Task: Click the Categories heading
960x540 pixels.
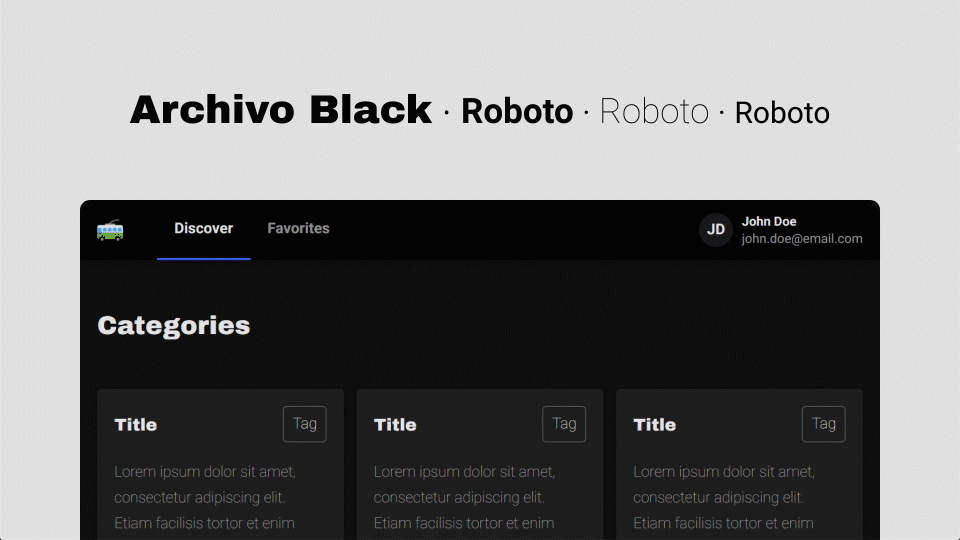Action: pos(174,326)
